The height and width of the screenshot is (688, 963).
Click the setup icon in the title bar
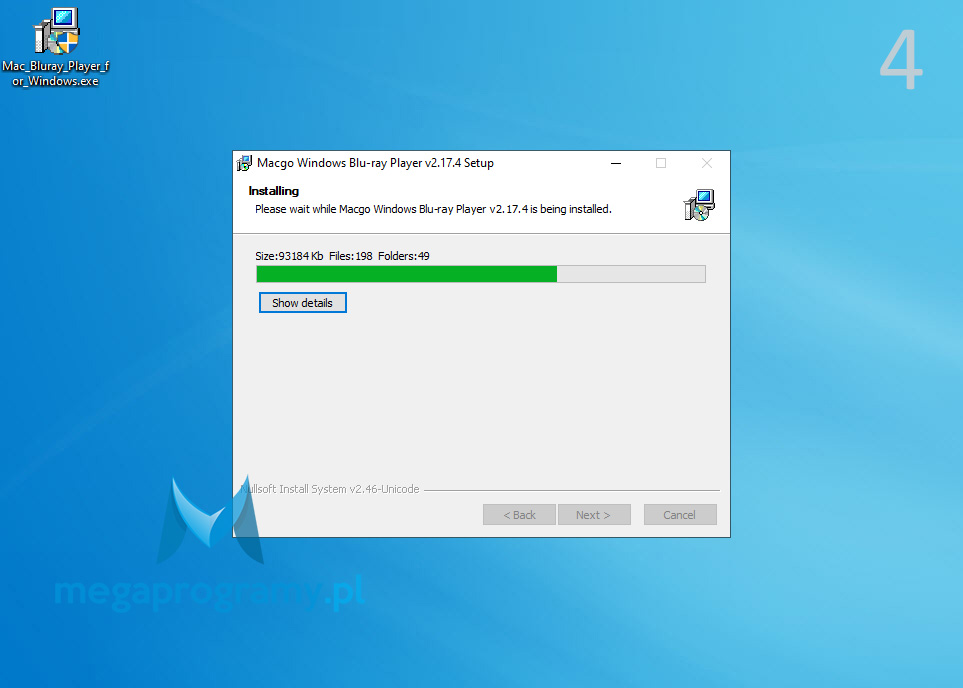tap(244, 163)
